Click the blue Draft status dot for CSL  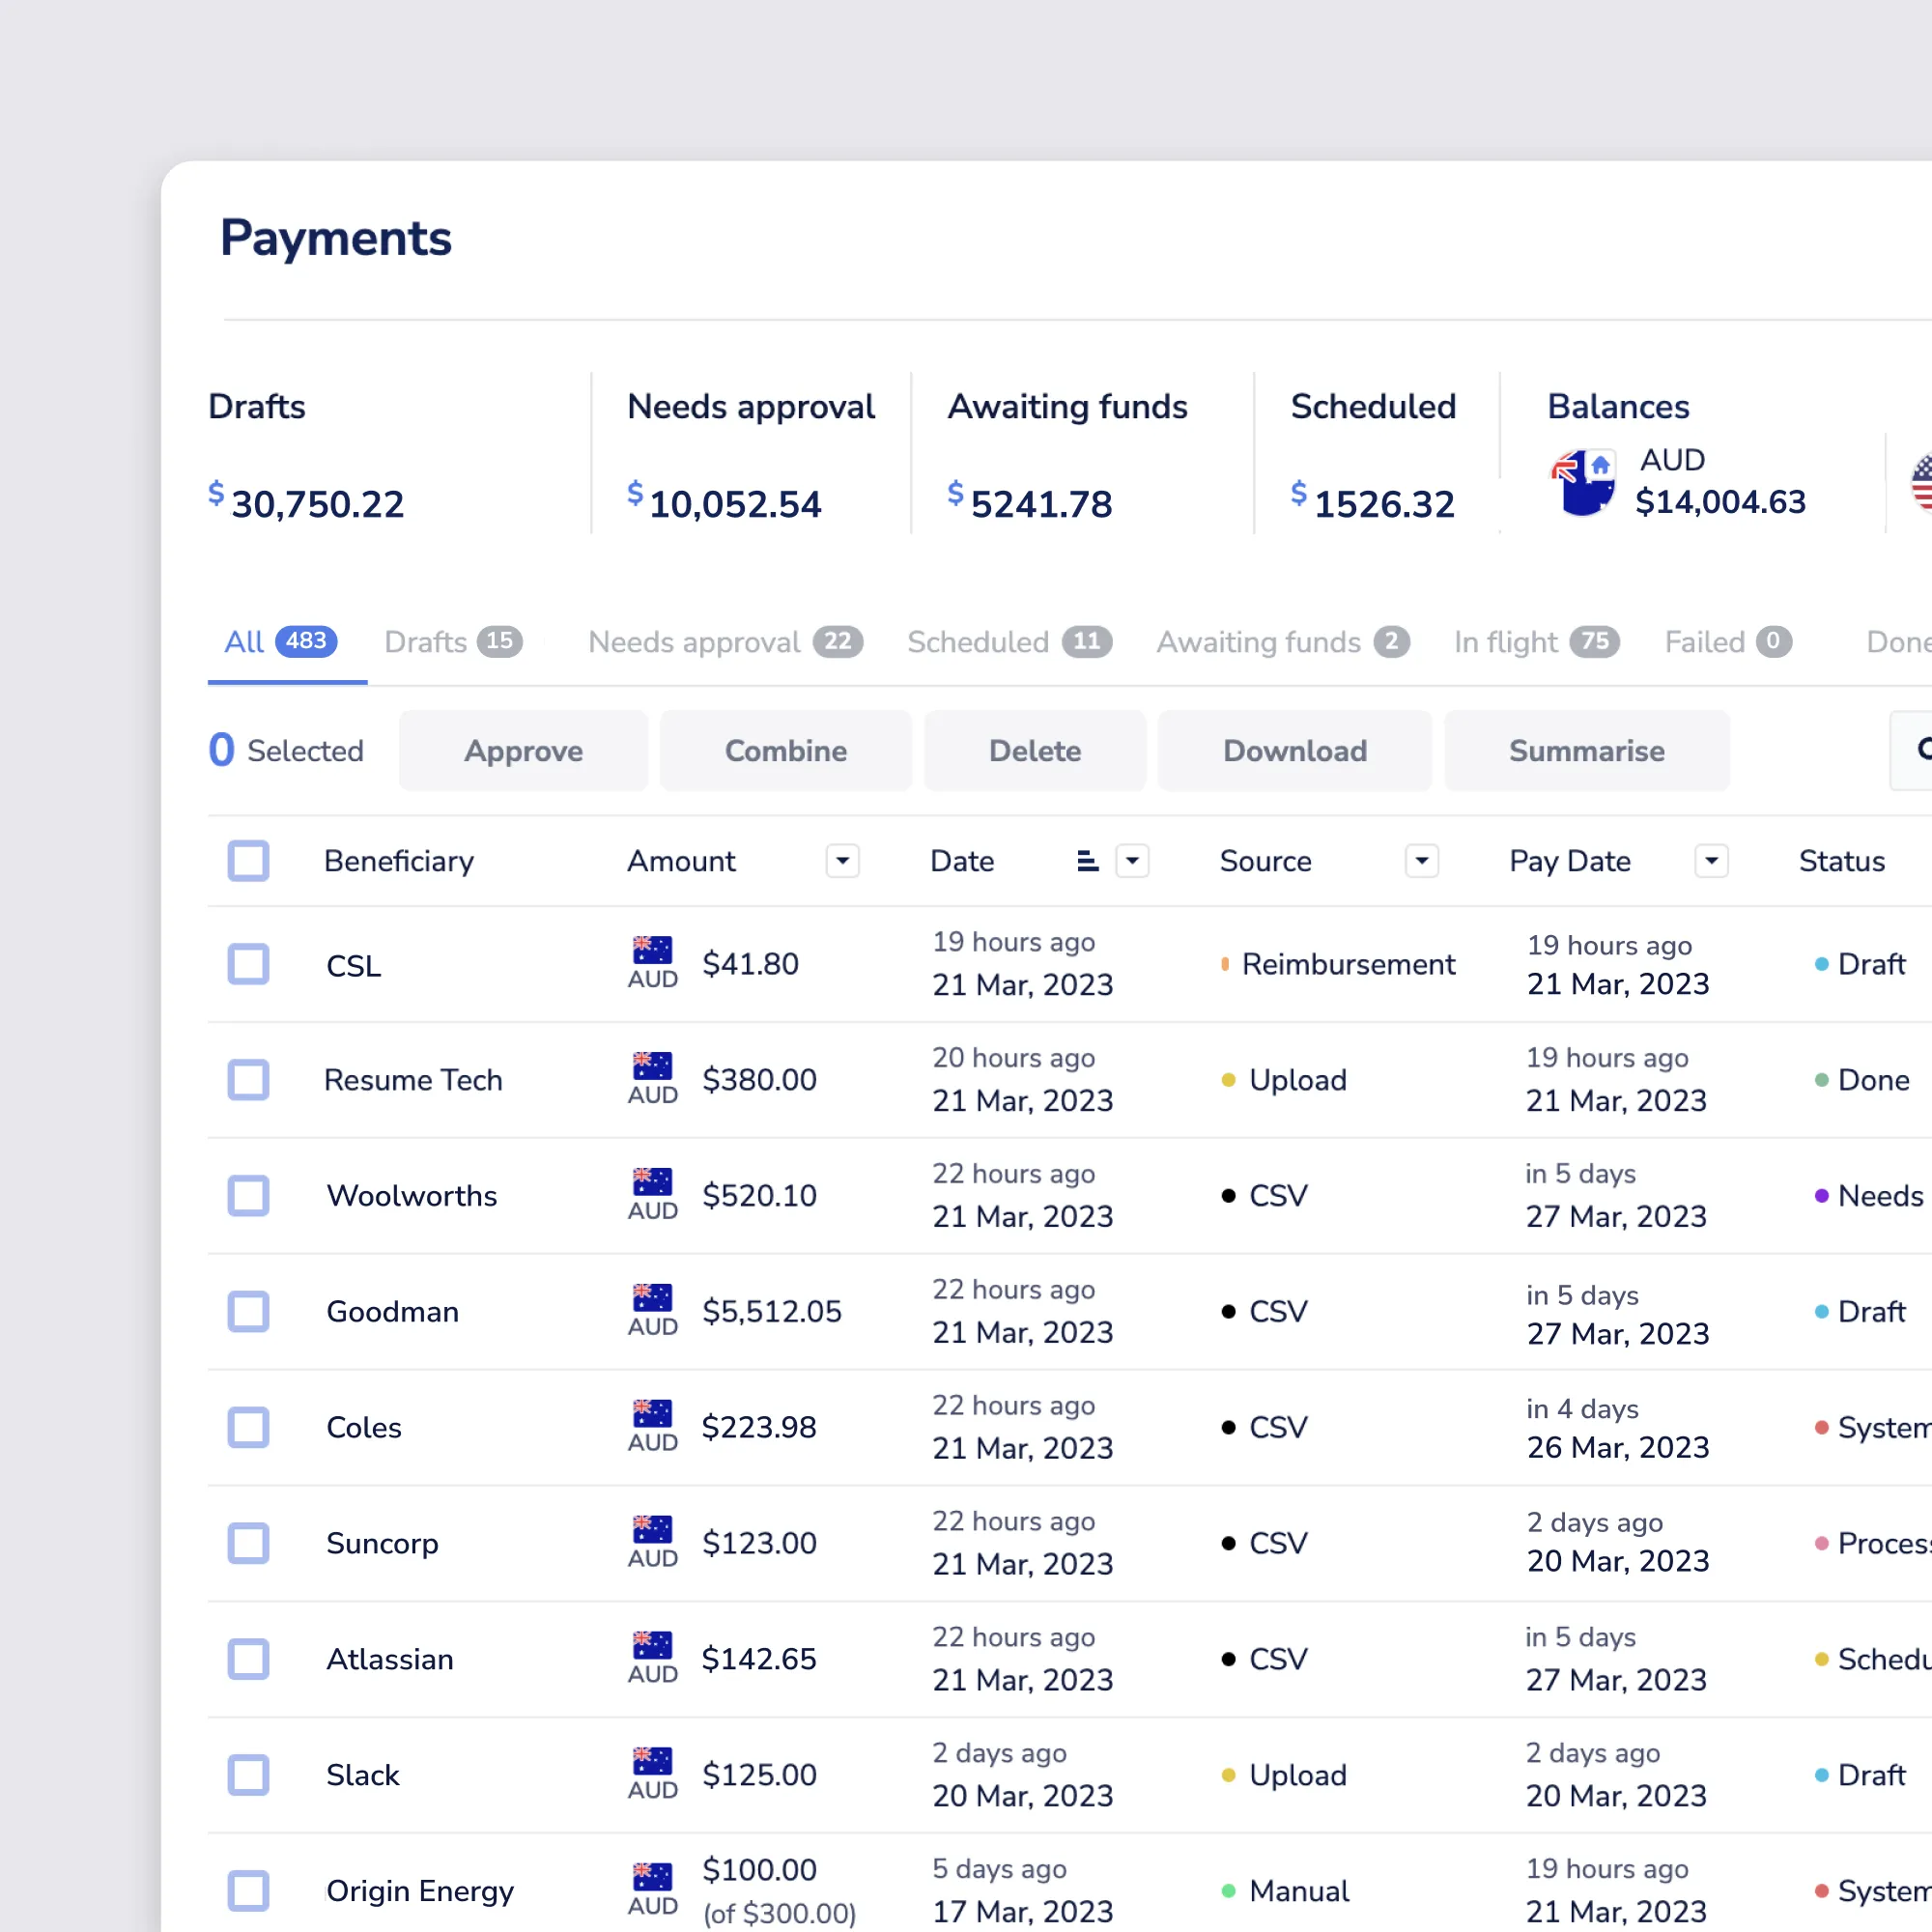(x=1821, y=964)
